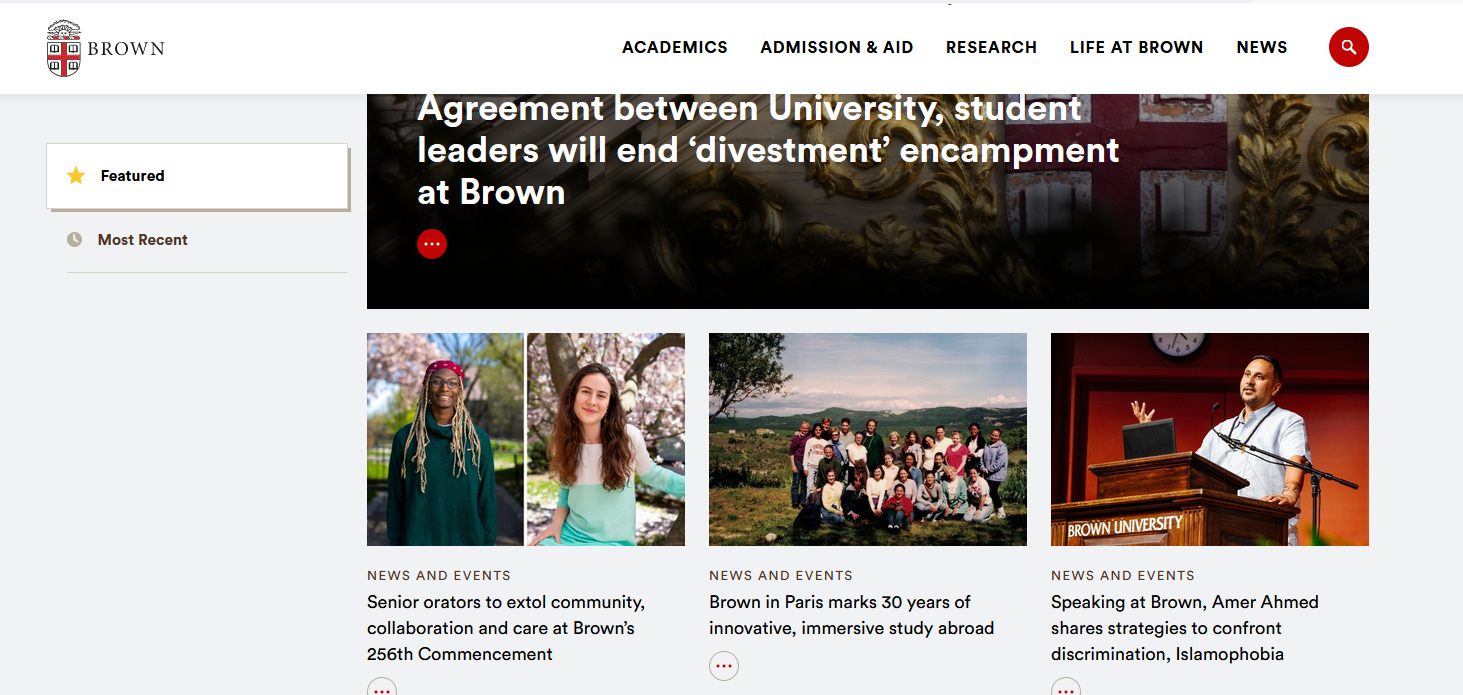Switch to the Most Recent tab
Image resolution: width=1463 pixels, height=695 pixels.
(x=206, y=240)
